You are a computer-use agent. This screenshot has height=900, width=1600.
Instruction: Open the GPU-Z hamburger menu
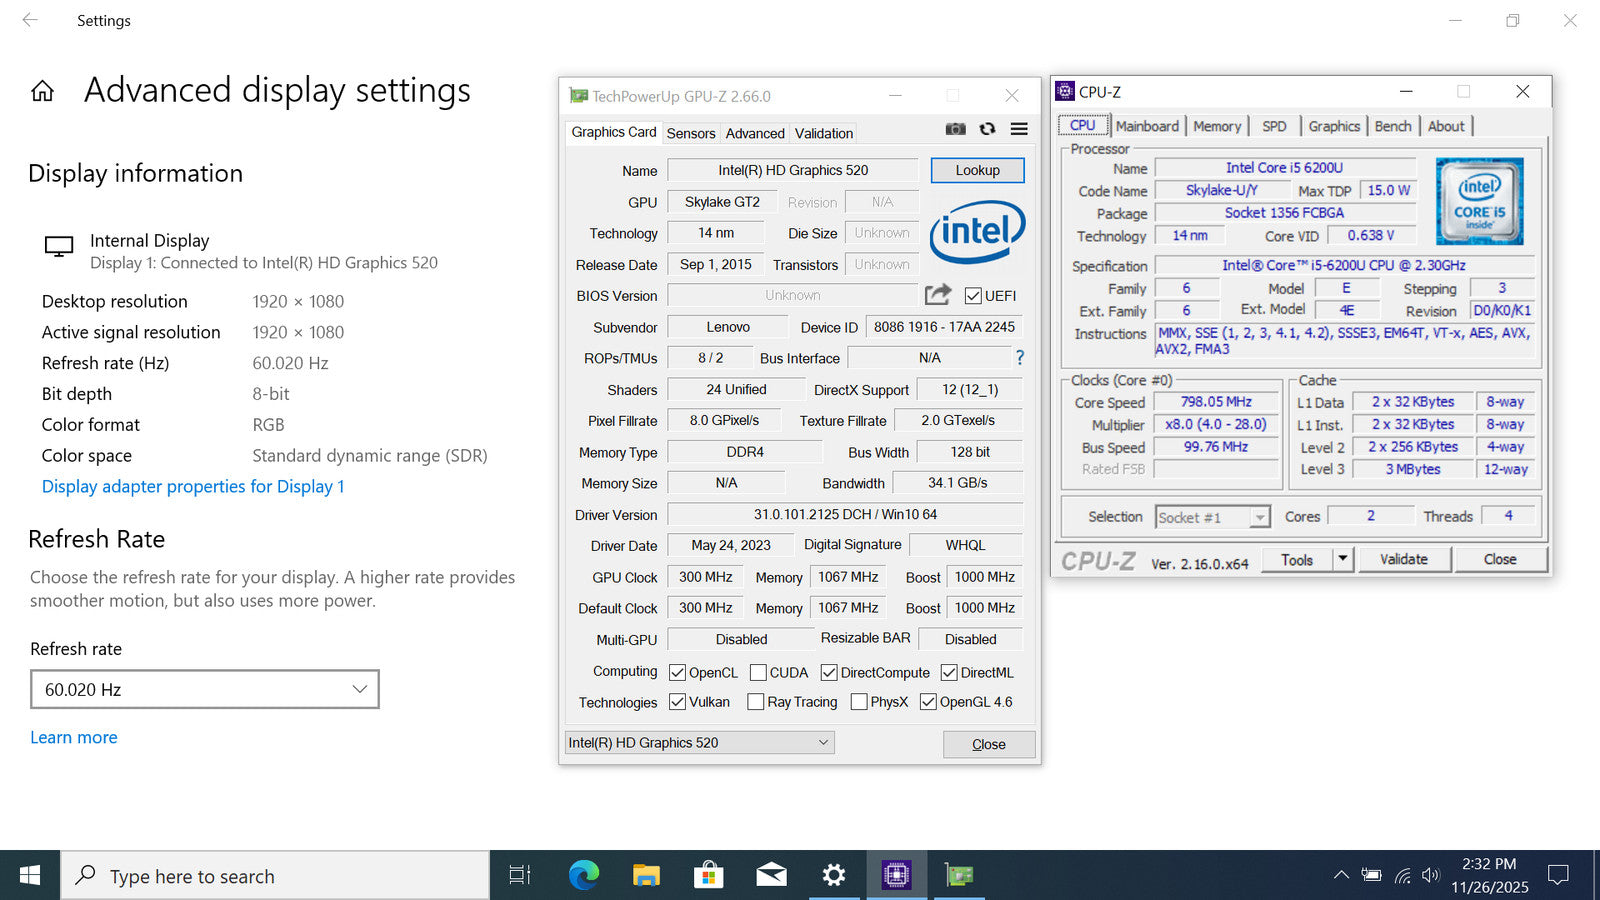pos(1019,129)
